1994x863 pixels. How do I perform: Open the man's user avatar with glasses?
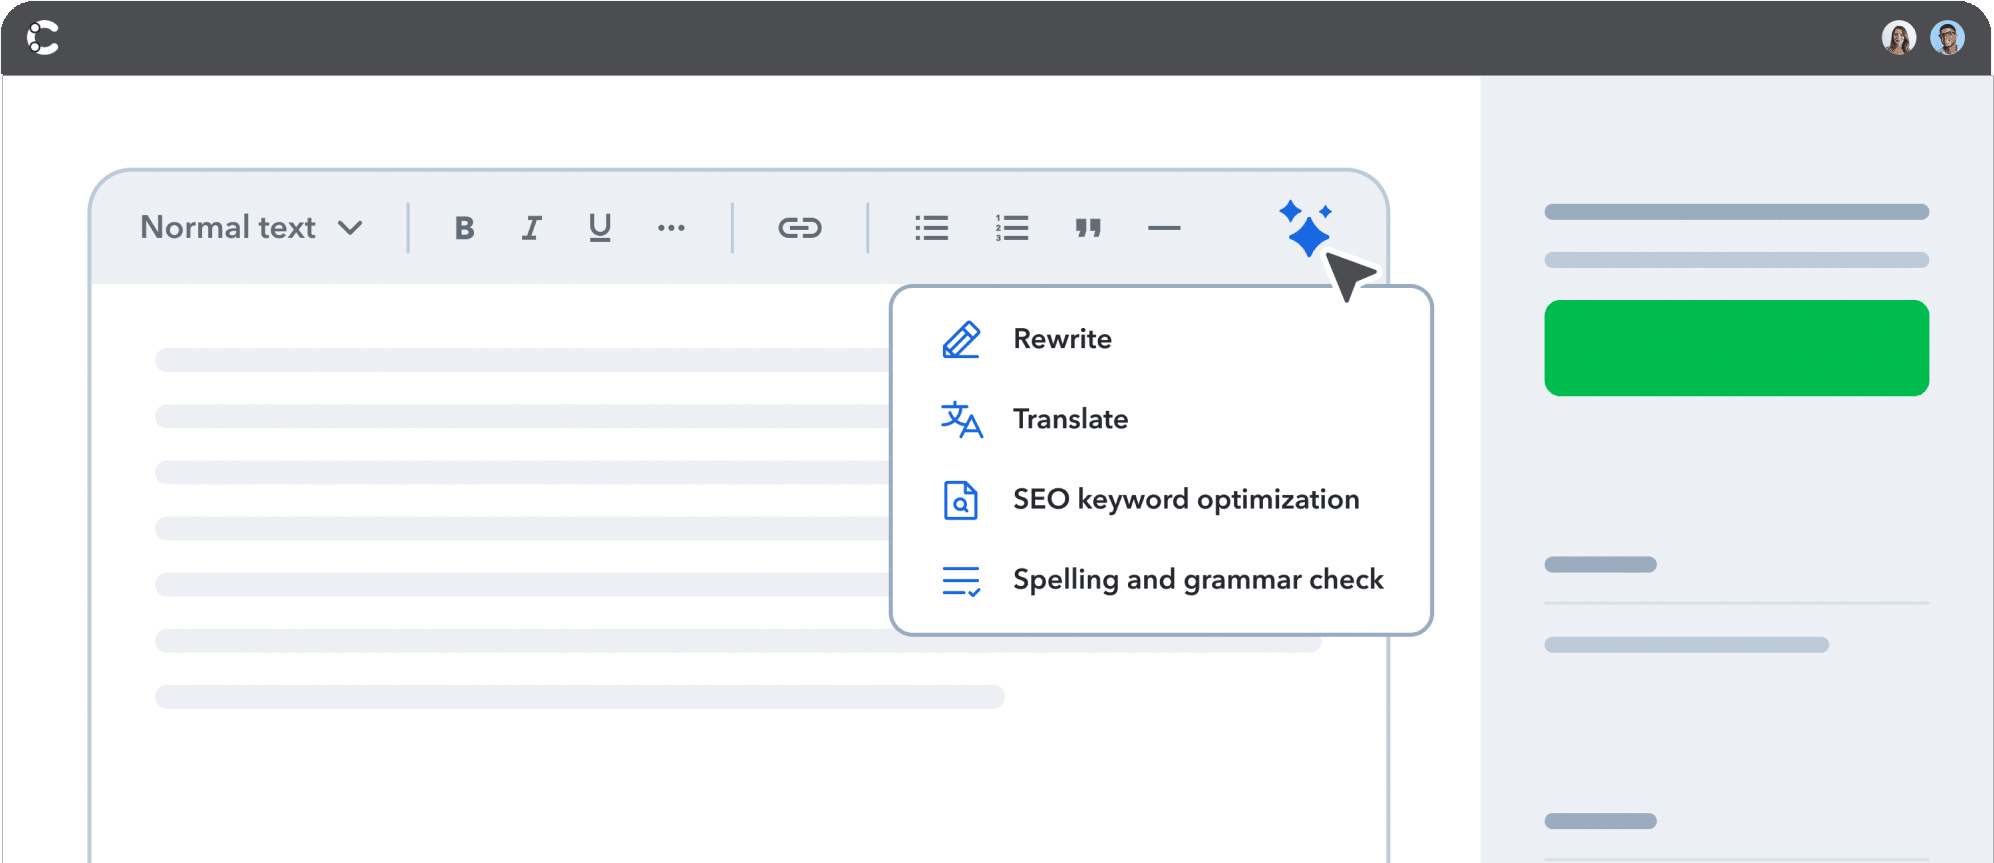(x=1947, y=38)
